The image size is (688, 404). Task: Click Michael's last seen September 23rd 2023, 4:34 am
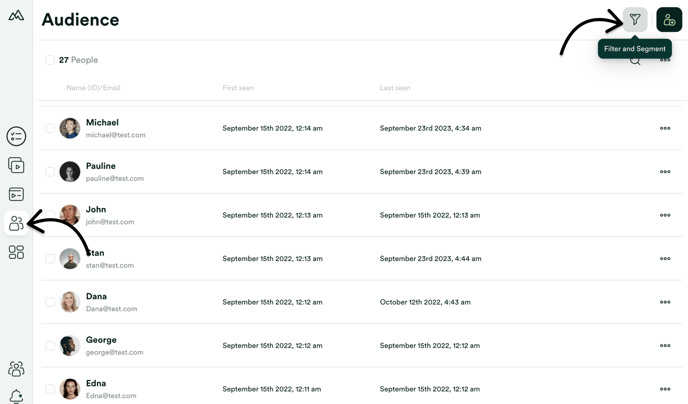[x=430, y=128]
